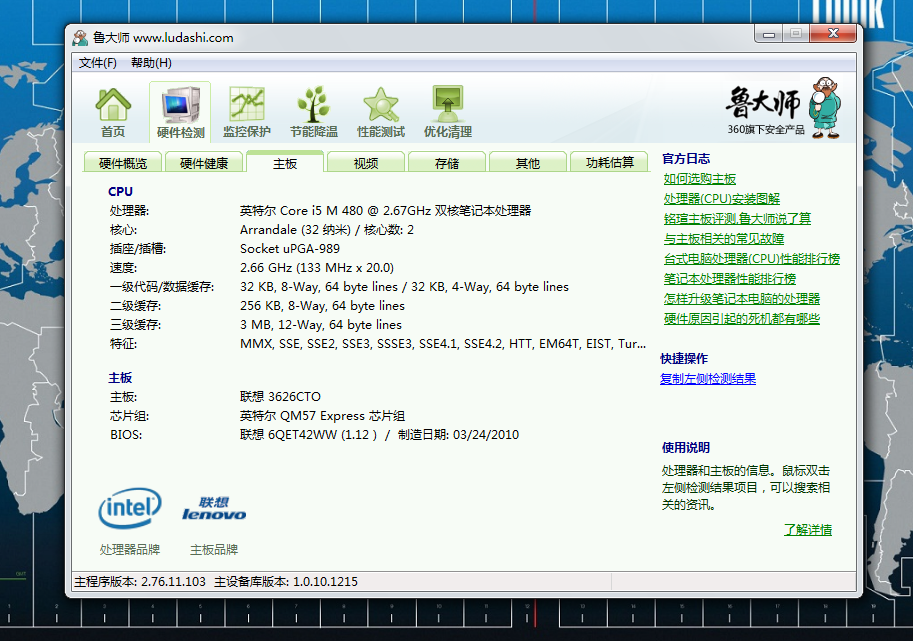Click the 了解详情 link
913x641 pixels.
click(808, 530)
